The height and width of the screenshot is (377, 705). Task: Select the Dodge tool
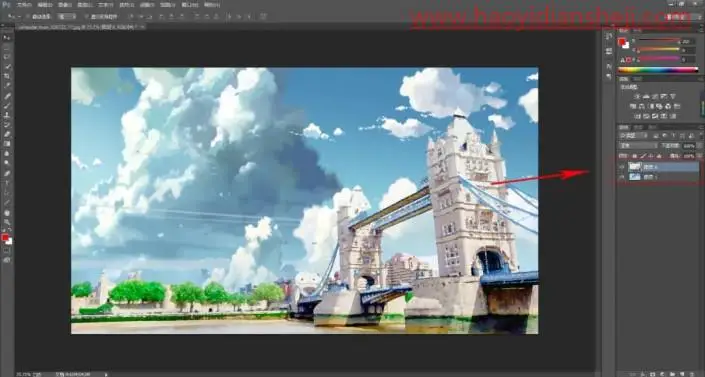click(7, 163)
